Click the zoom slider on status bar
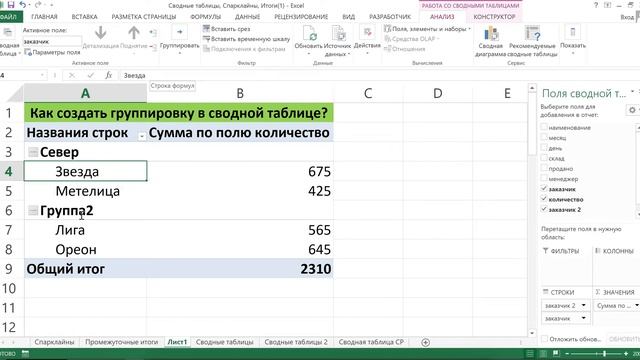 596,353
